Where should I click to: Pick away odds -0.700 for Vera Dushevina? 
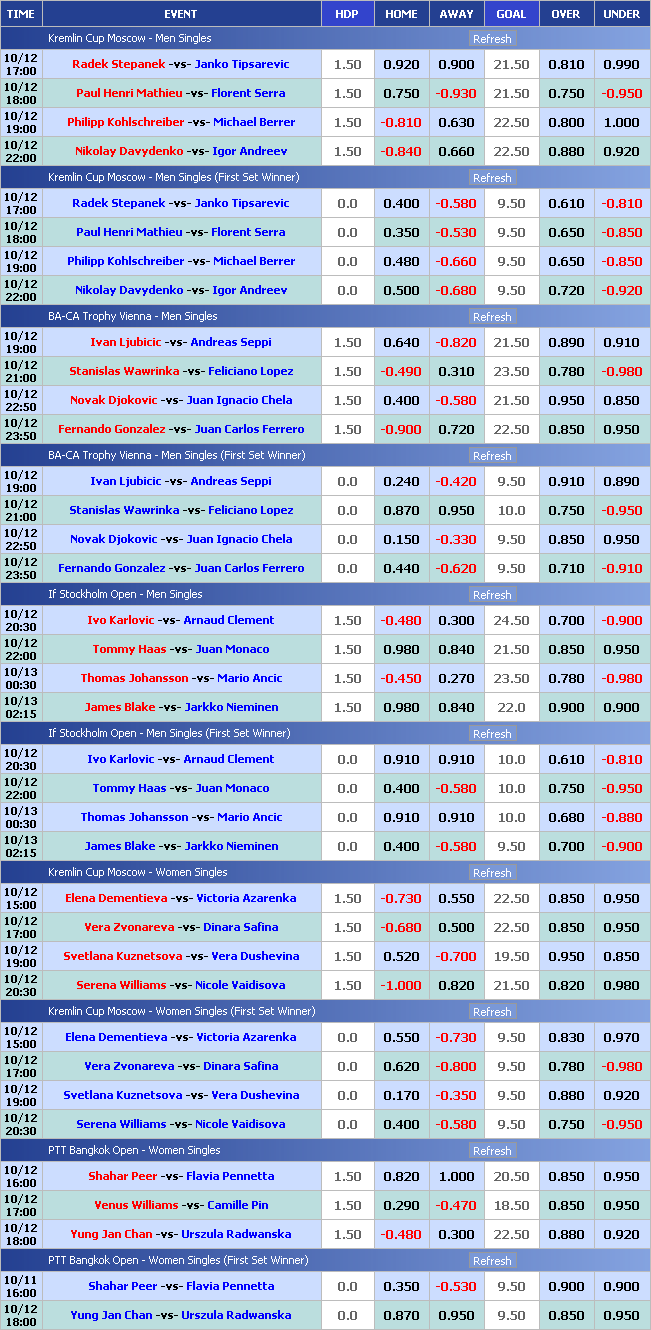(456, 956)
